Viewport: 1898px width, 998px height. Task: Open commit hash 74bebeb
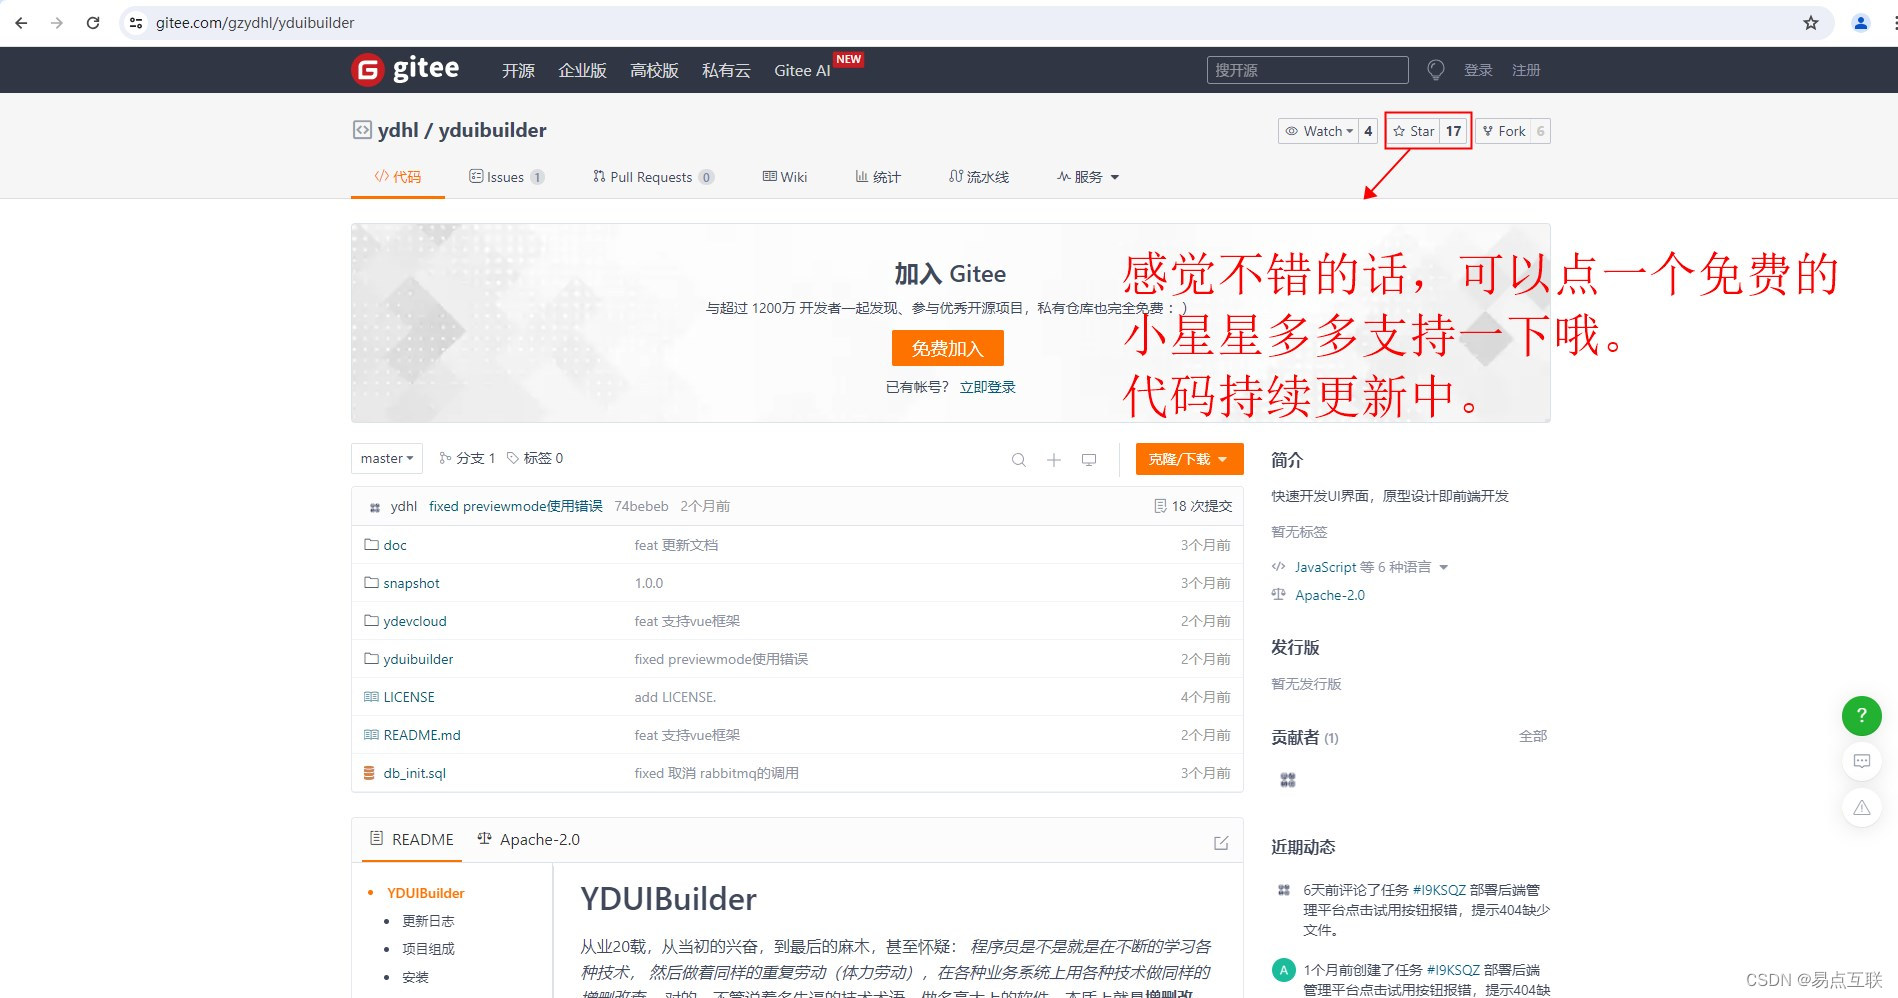click(x=641, y=507)
